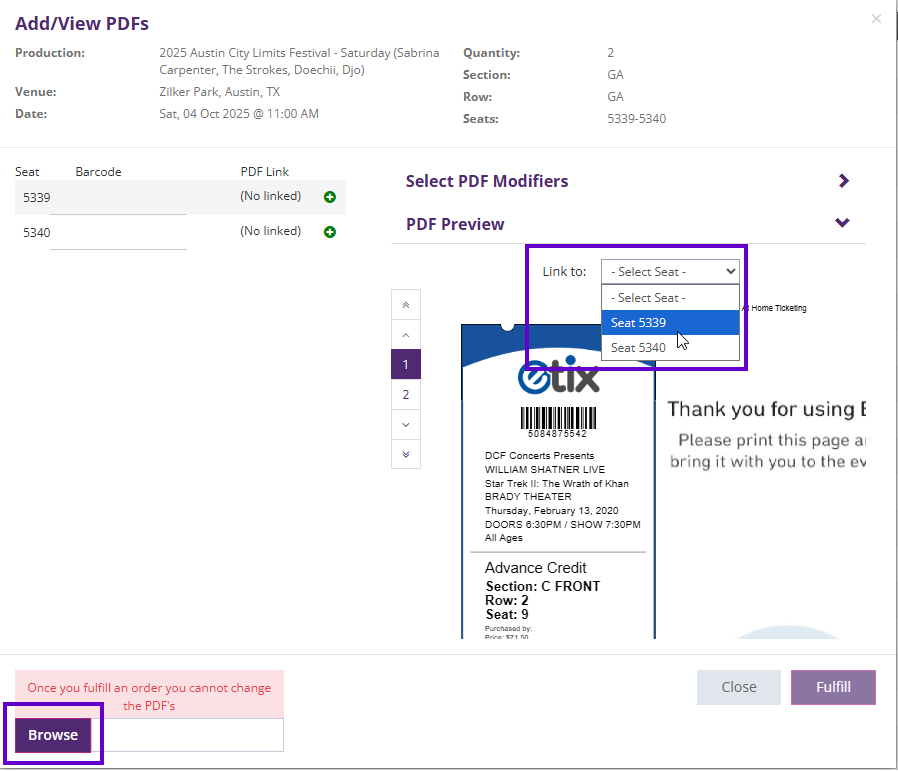
Task: Add a PDF link for seat 5339
Action: pyautogui.click(x=330, y=197)
